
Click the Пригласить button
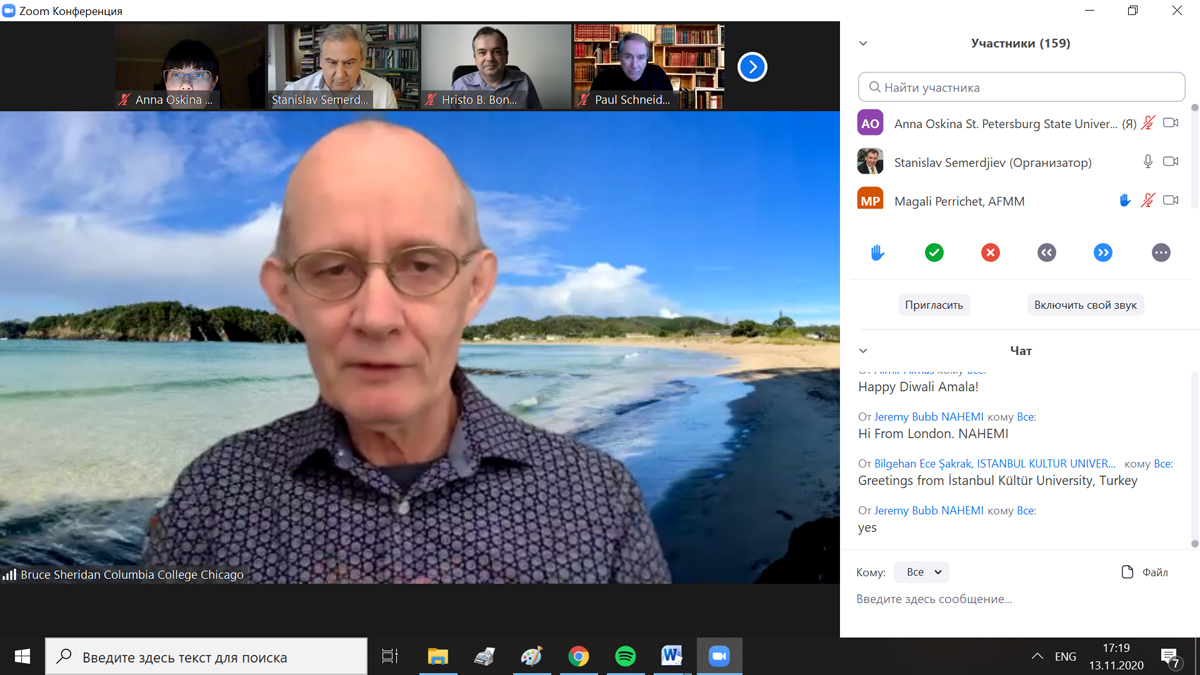(x=934, y=305)
